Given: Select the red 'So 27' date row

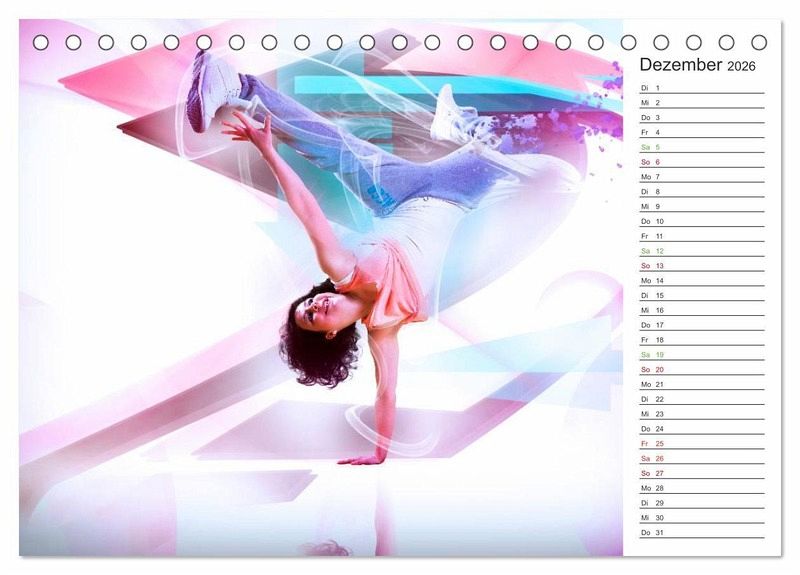Looking at the screenshot, I should [x=702, y=472].
